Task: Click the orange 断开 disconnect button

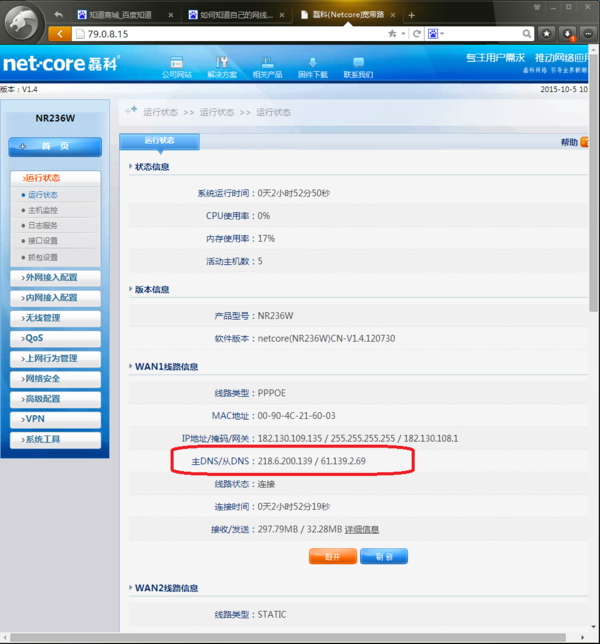Action: tap(333, 557)
